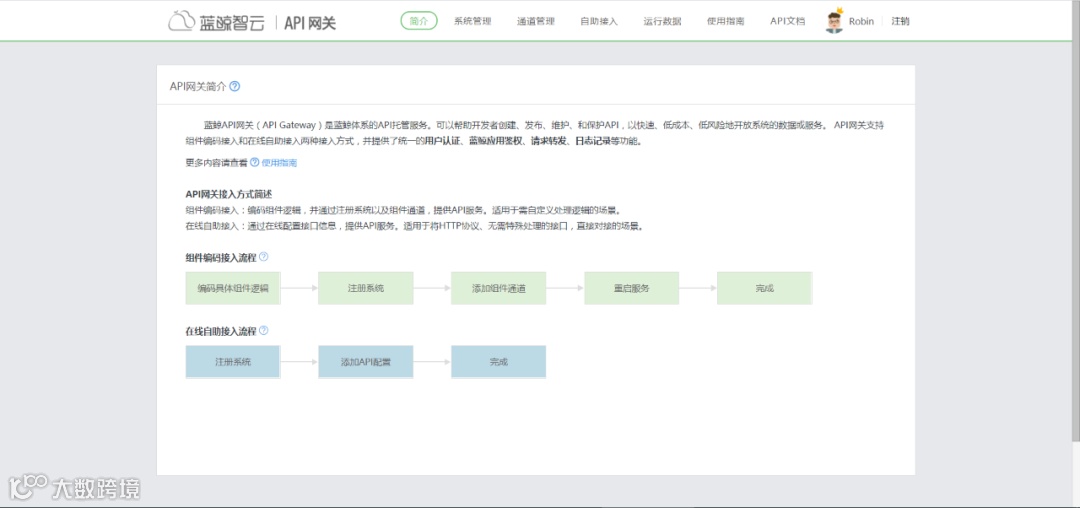Click the Robin username
Screen dimensions: 1080x508
(x=861, y=21)
